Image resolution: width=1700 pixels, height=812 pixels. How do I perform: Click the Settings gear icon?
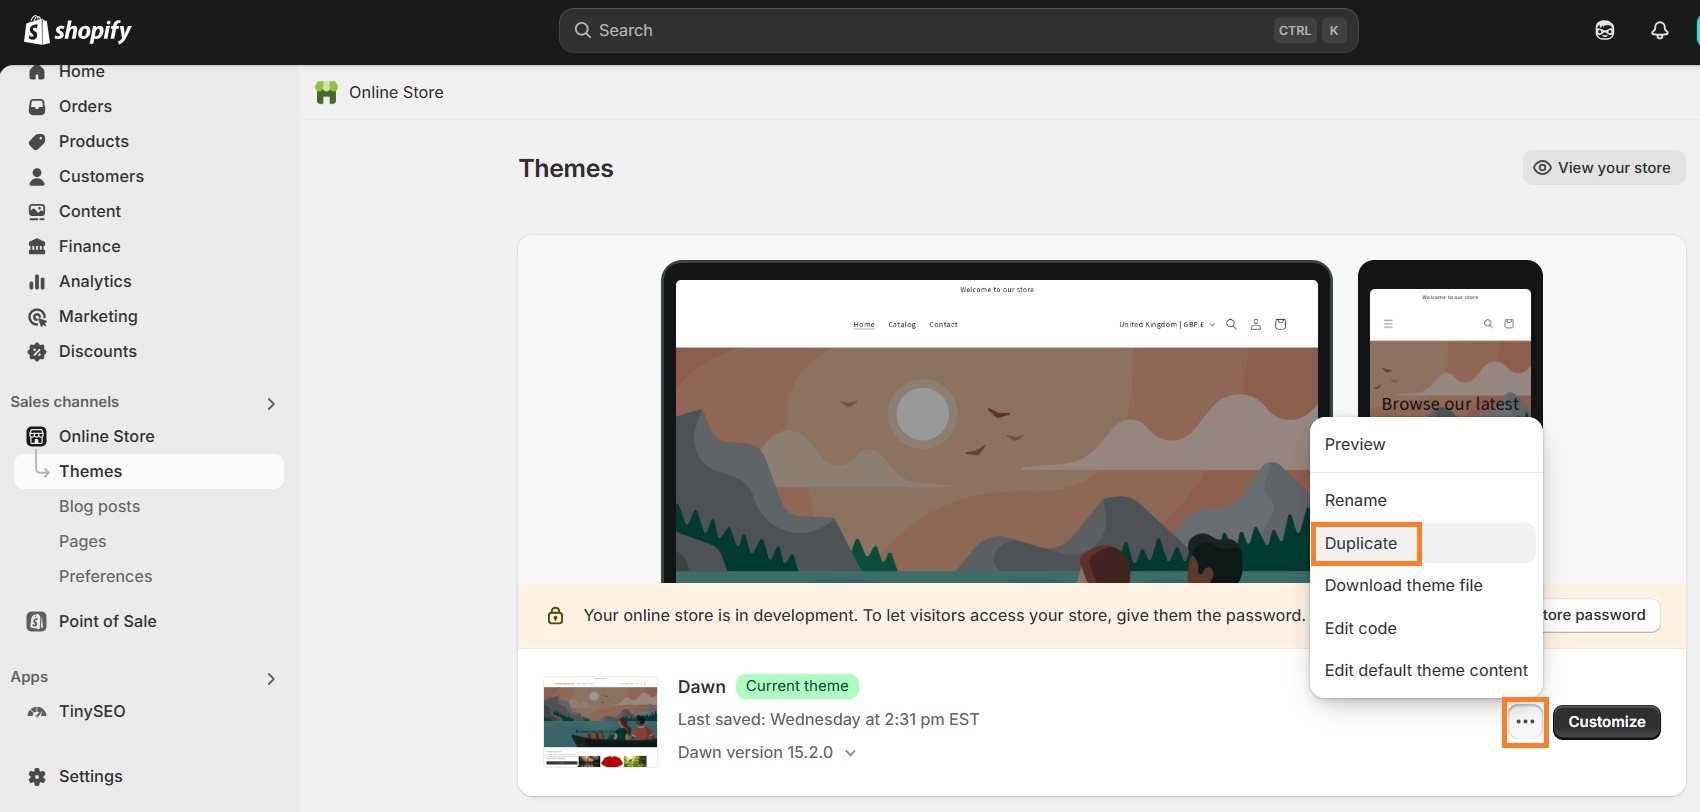(37, 777)
